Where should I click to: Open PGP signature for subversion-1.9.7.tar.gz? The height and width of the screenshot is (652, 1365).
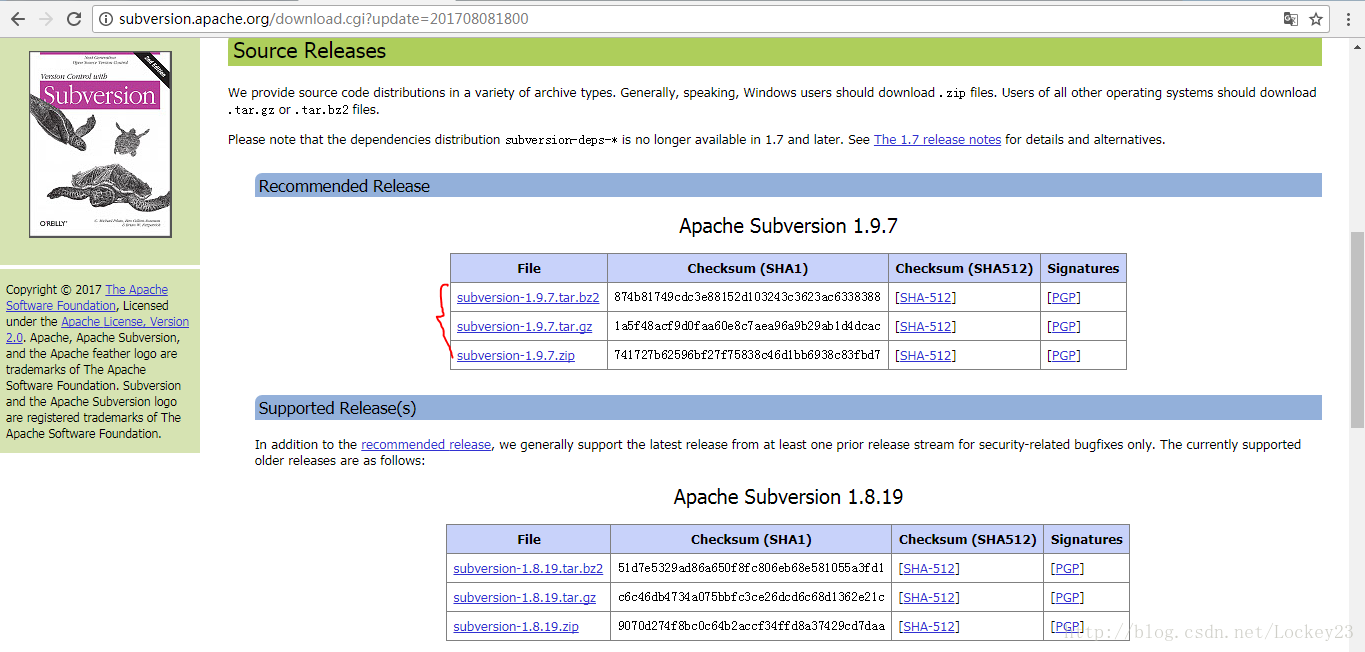coord(1063,326)
